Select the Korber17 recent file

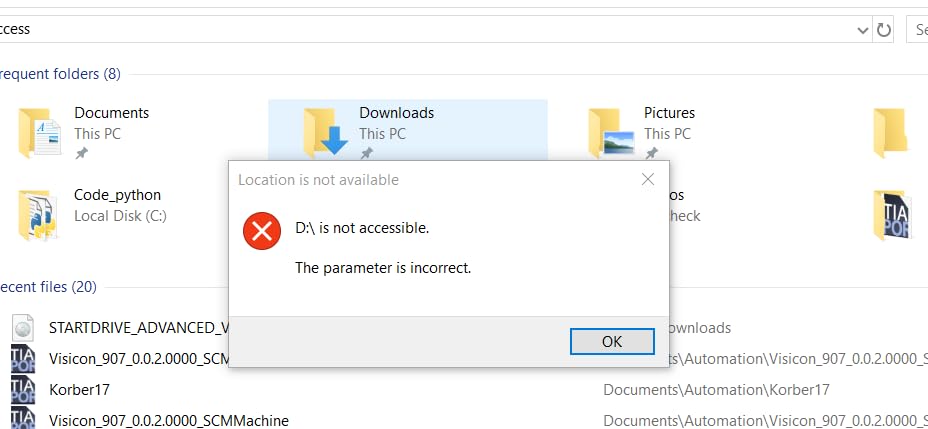pyautogui.click(x=79, y=390)
